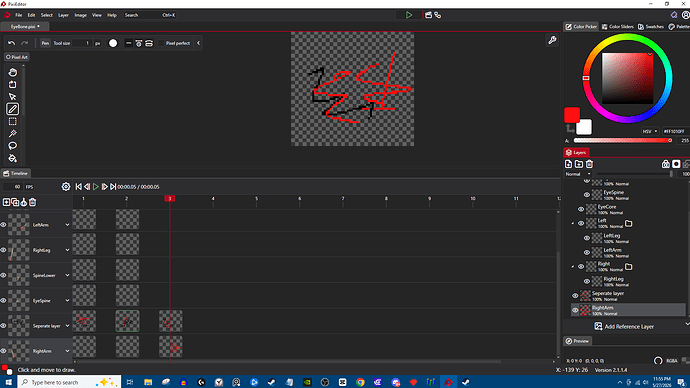Open timeline settings gear

[66, 187]
